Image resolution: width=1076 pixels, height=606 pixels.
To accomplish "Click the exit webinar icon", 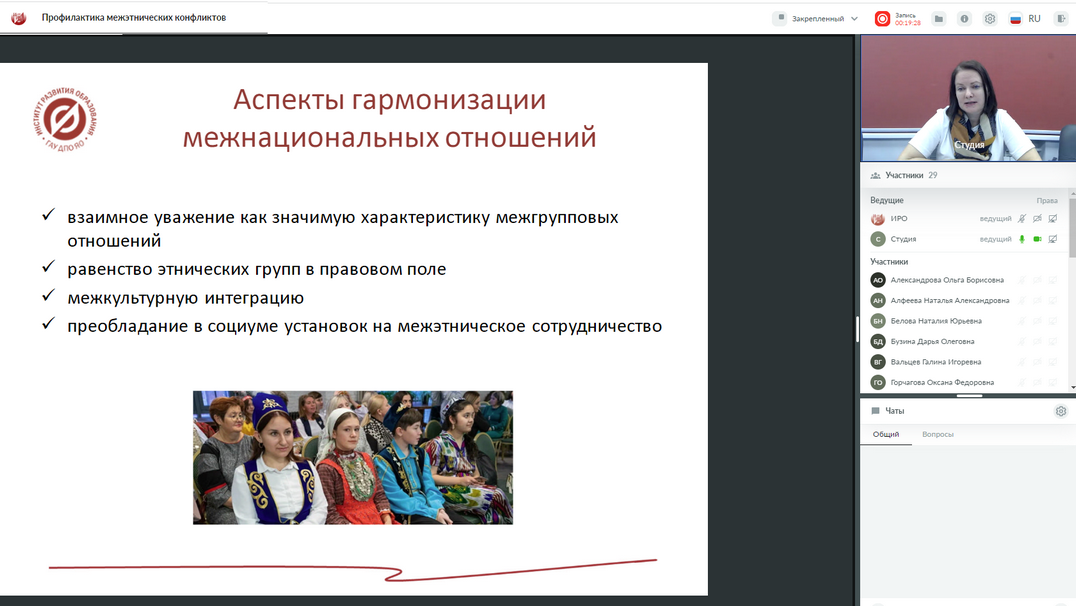I will click(1061, 18).
